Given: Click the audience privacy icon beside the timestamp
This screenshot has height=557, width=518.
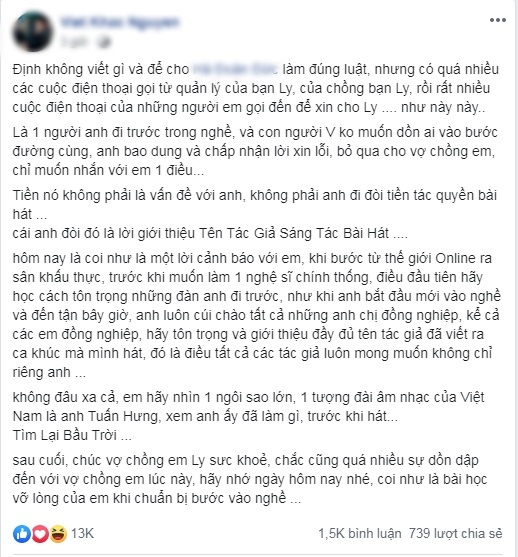Looking at the screenshot, I should point(104,42).
